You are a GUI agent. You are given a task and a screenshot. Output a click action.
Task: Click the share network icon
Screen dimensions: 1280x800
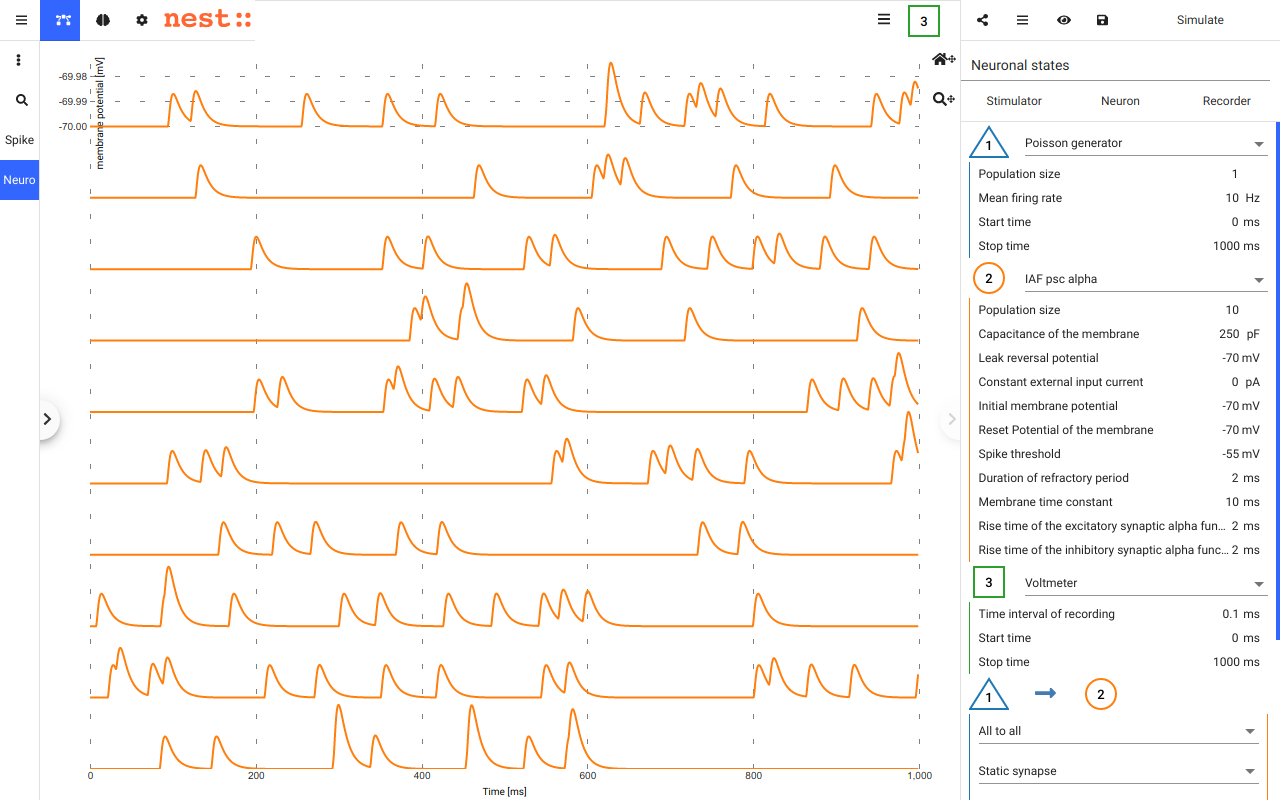982,20
